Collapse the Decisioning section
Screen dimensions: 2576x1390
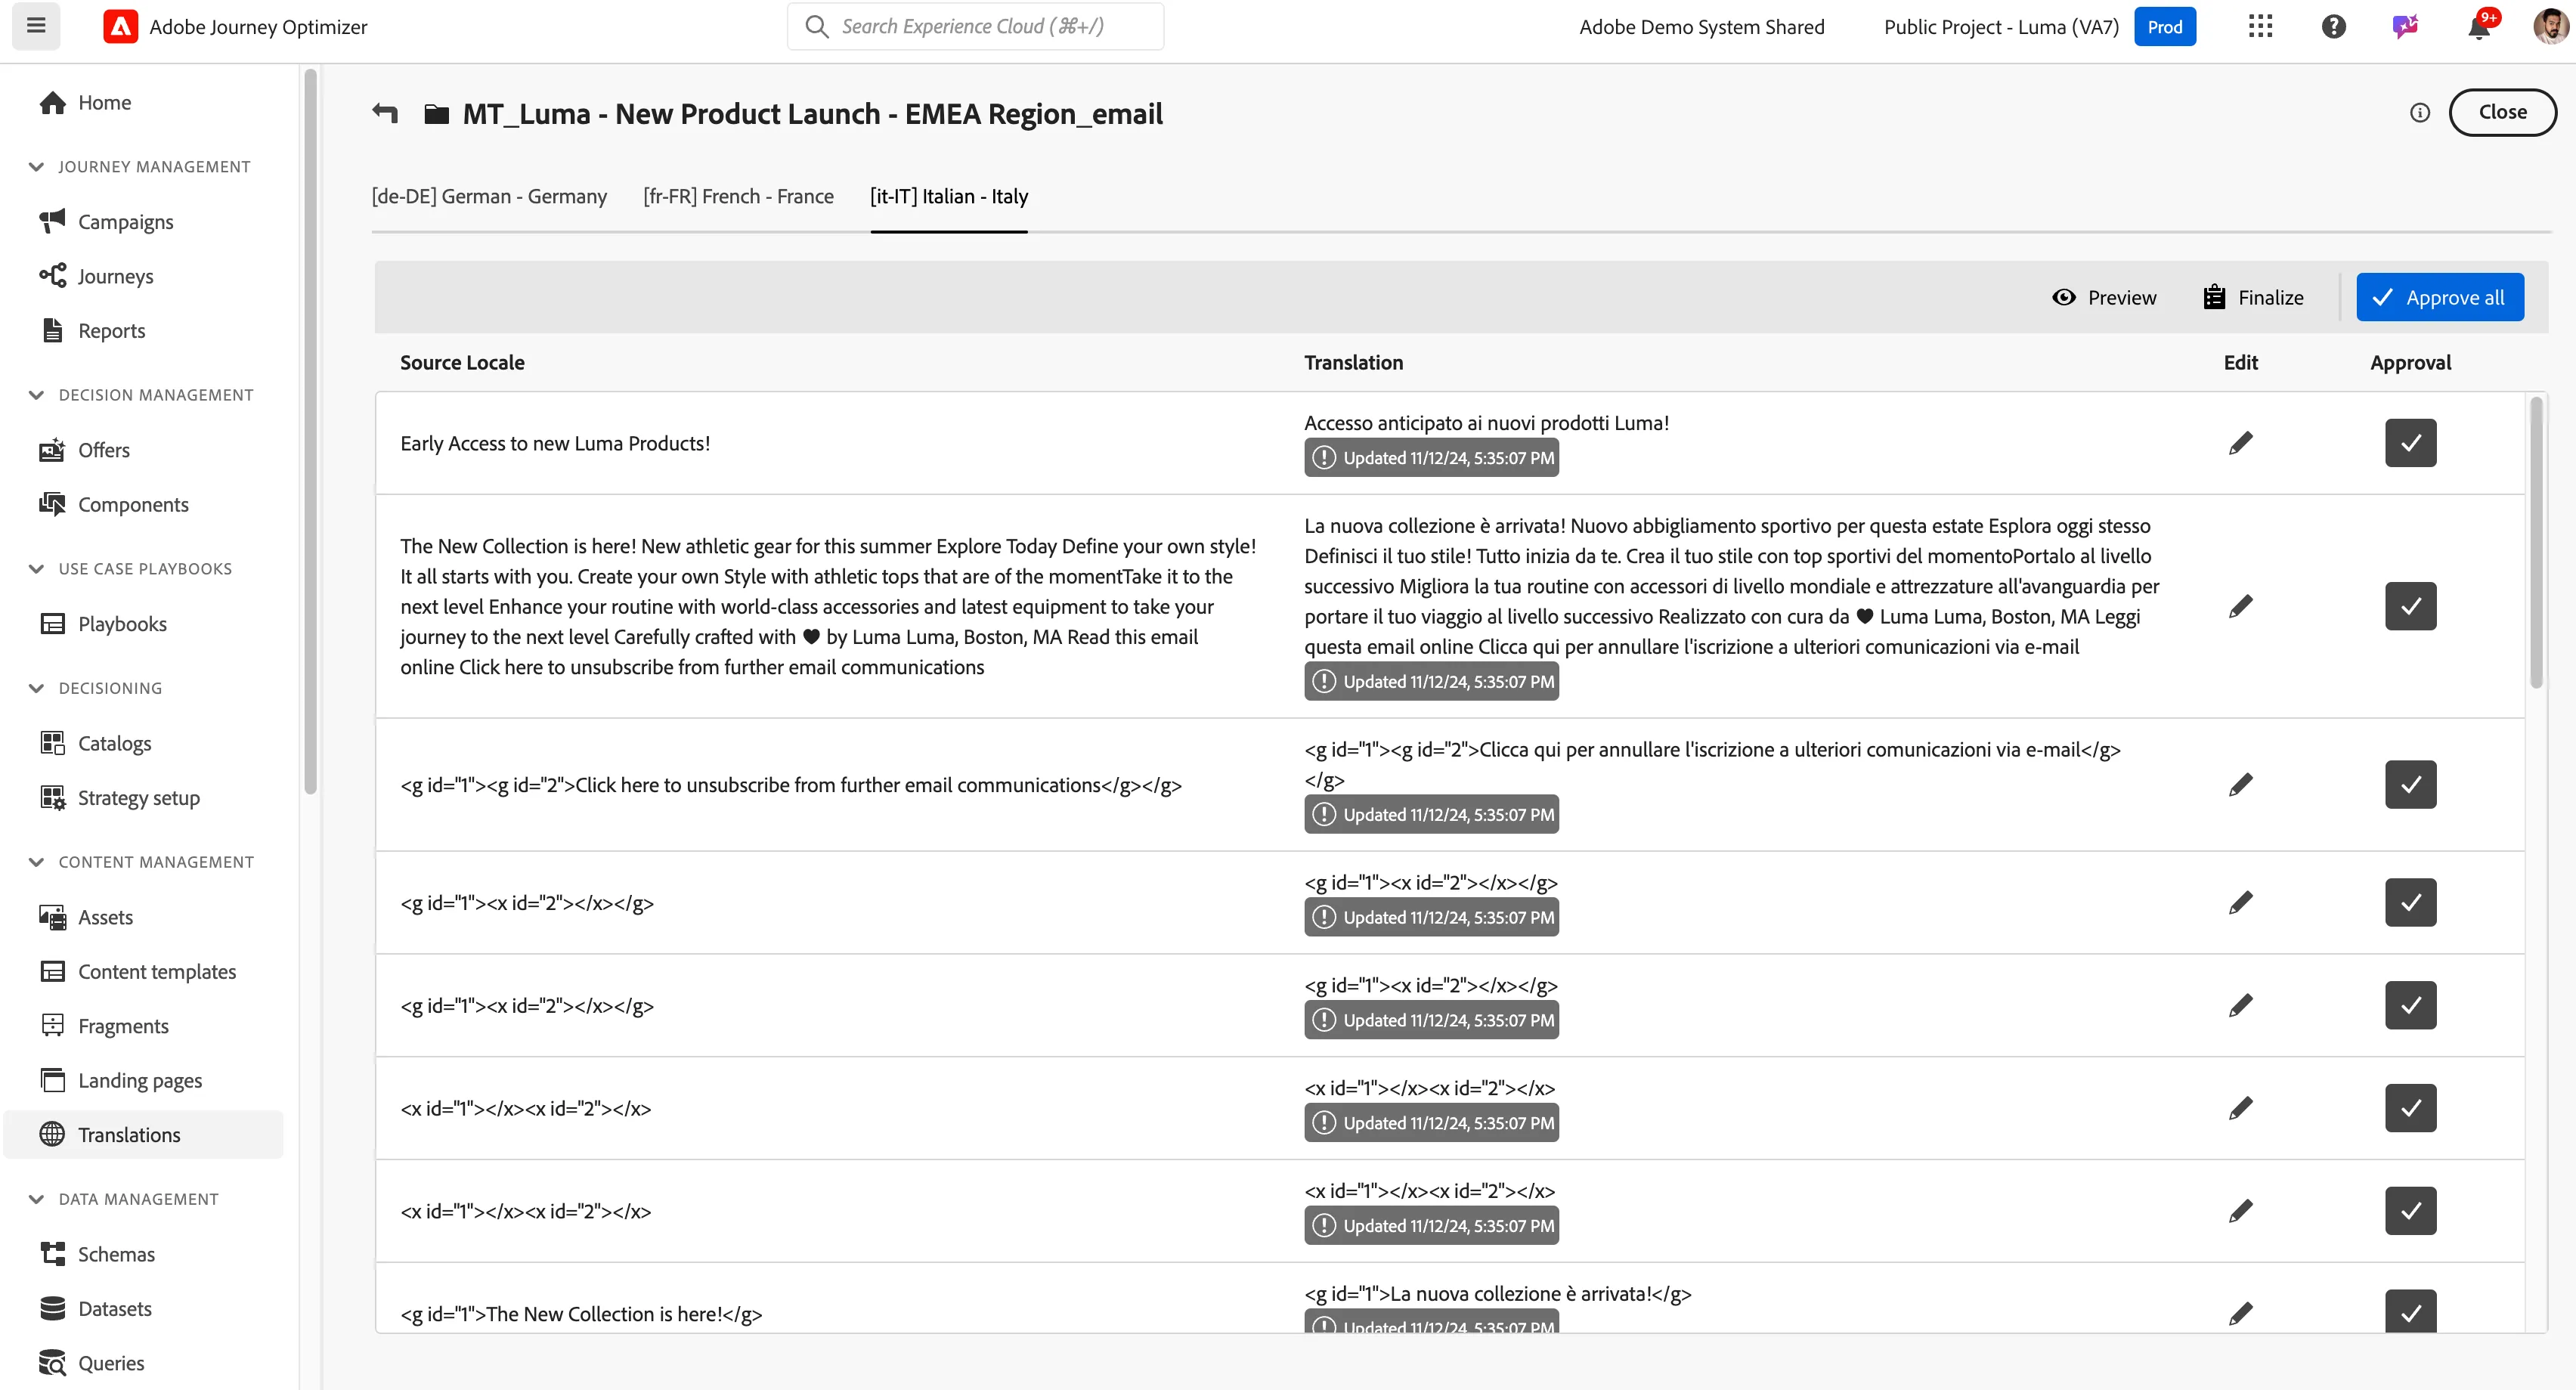click(37, 688)
